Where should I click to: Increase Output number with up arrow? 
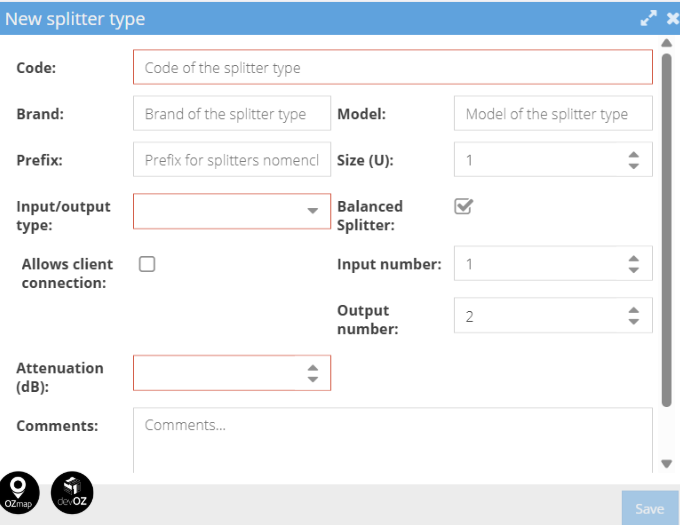(634, 310)
